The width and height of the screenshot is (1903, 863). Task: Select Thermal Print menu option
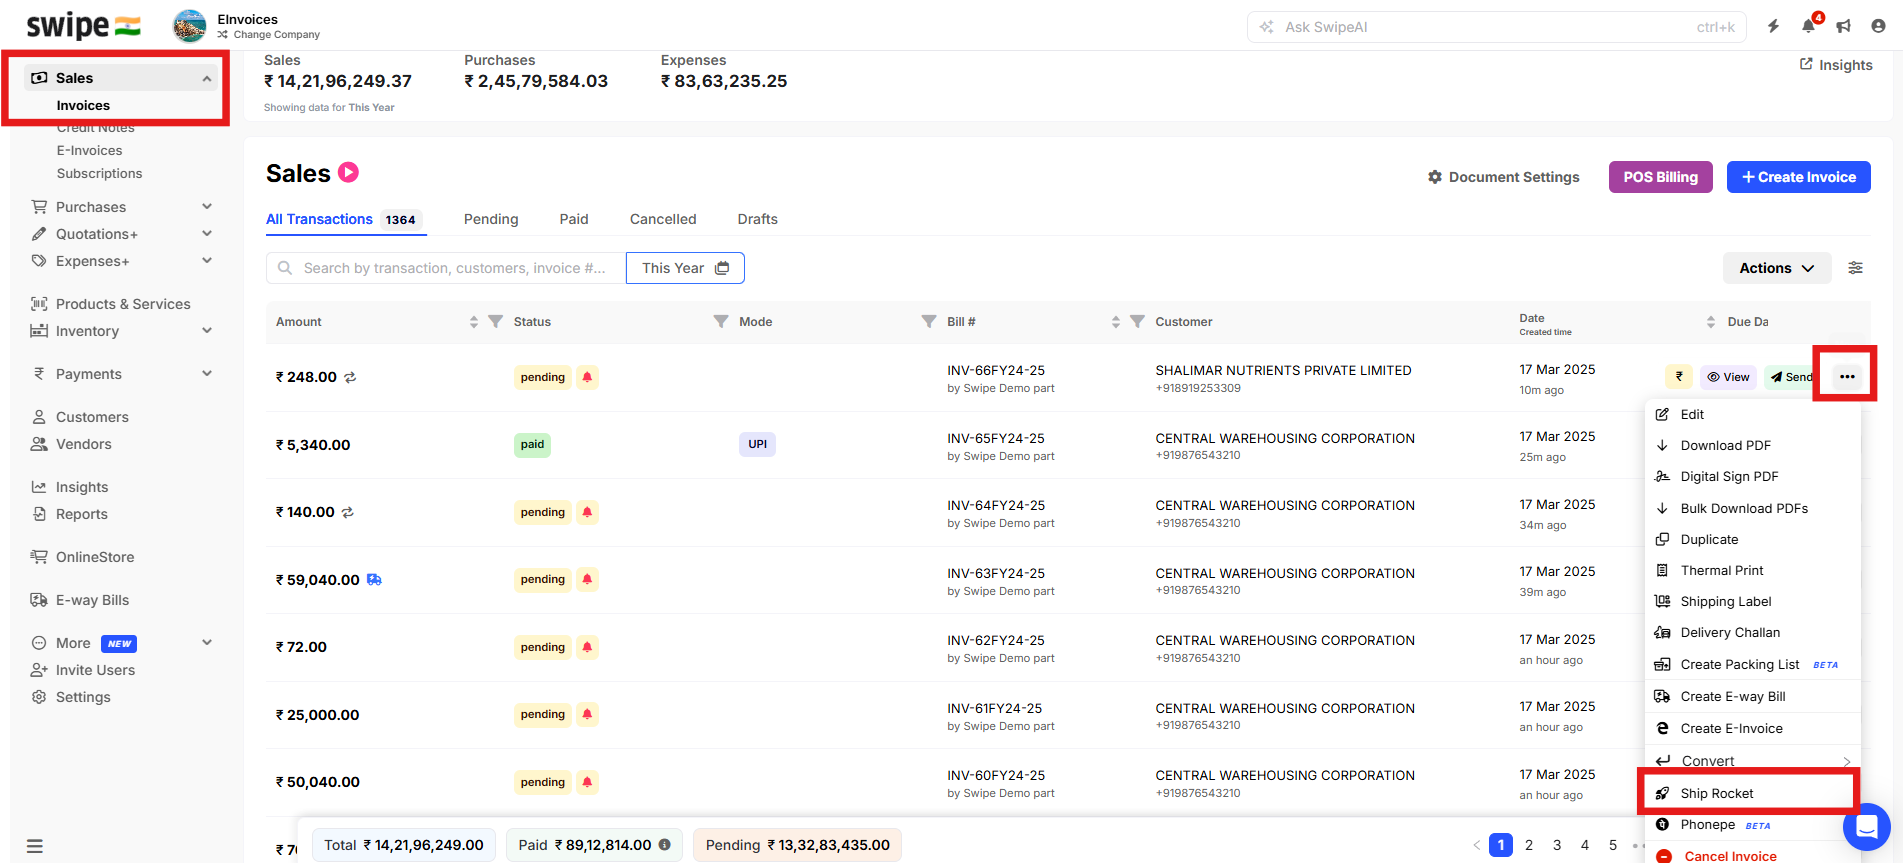(x=1752, y=570)
